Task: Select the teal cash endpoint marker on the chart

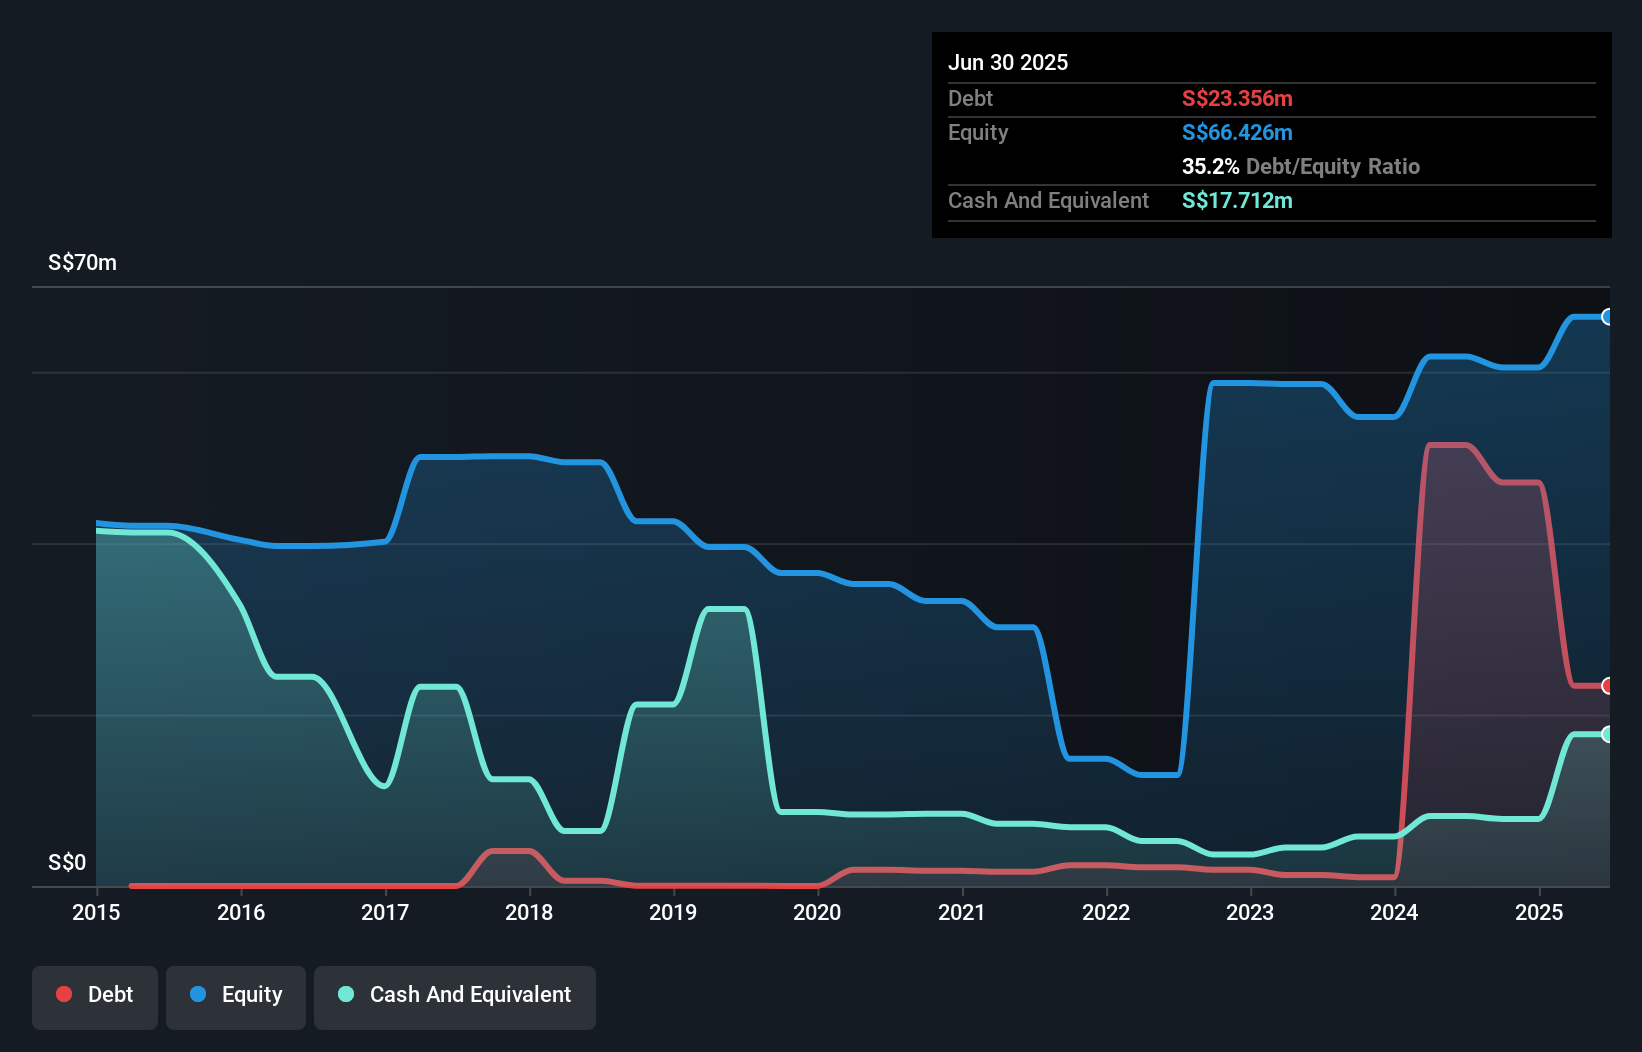Action: [1607, 736]
